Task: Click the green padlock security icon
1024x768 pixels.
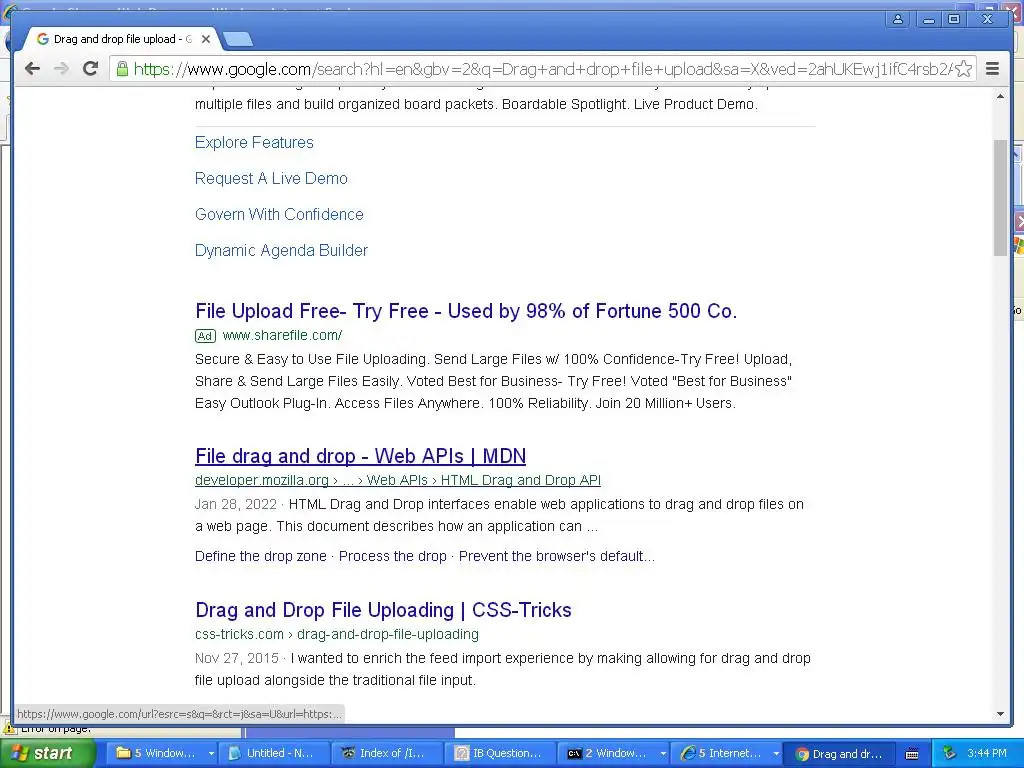Action: tap(121, 69)
